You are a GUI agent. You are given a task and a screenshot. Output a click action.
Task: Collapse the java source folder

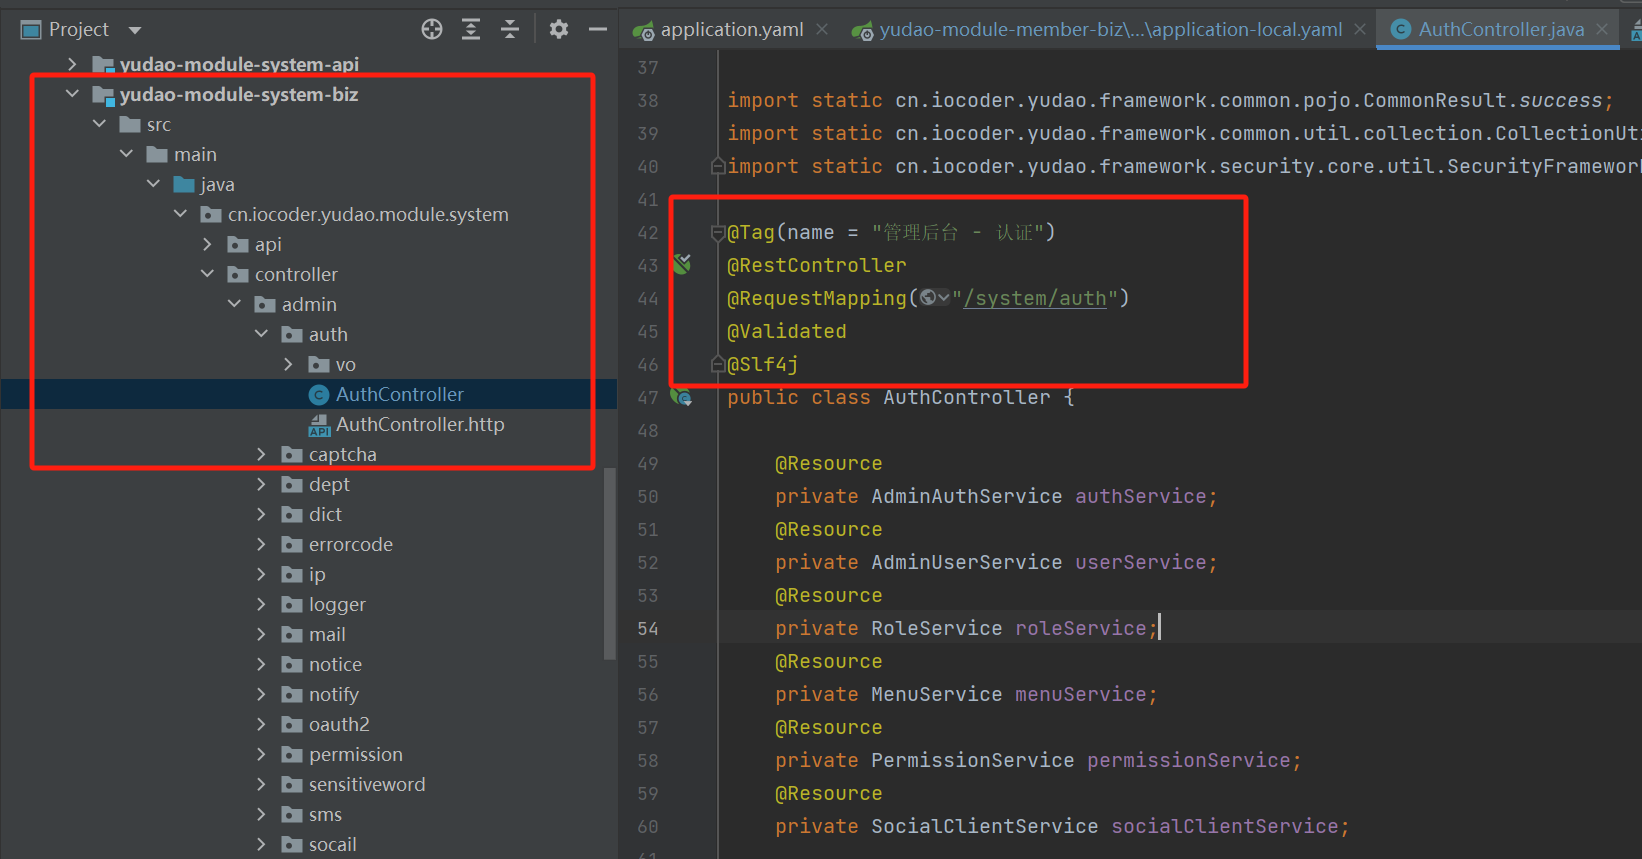tap(153, 184)
